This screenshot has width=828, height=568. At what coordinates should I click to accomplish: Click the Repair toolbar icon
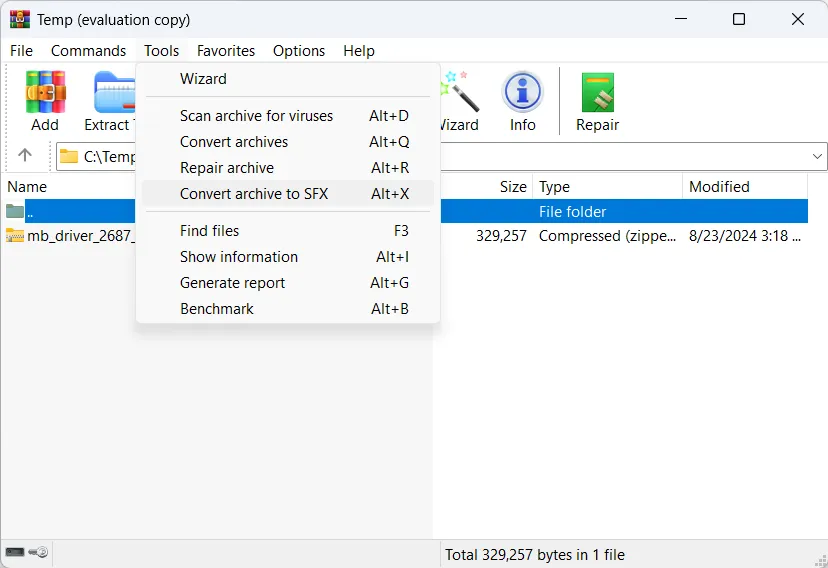(597, 101)
